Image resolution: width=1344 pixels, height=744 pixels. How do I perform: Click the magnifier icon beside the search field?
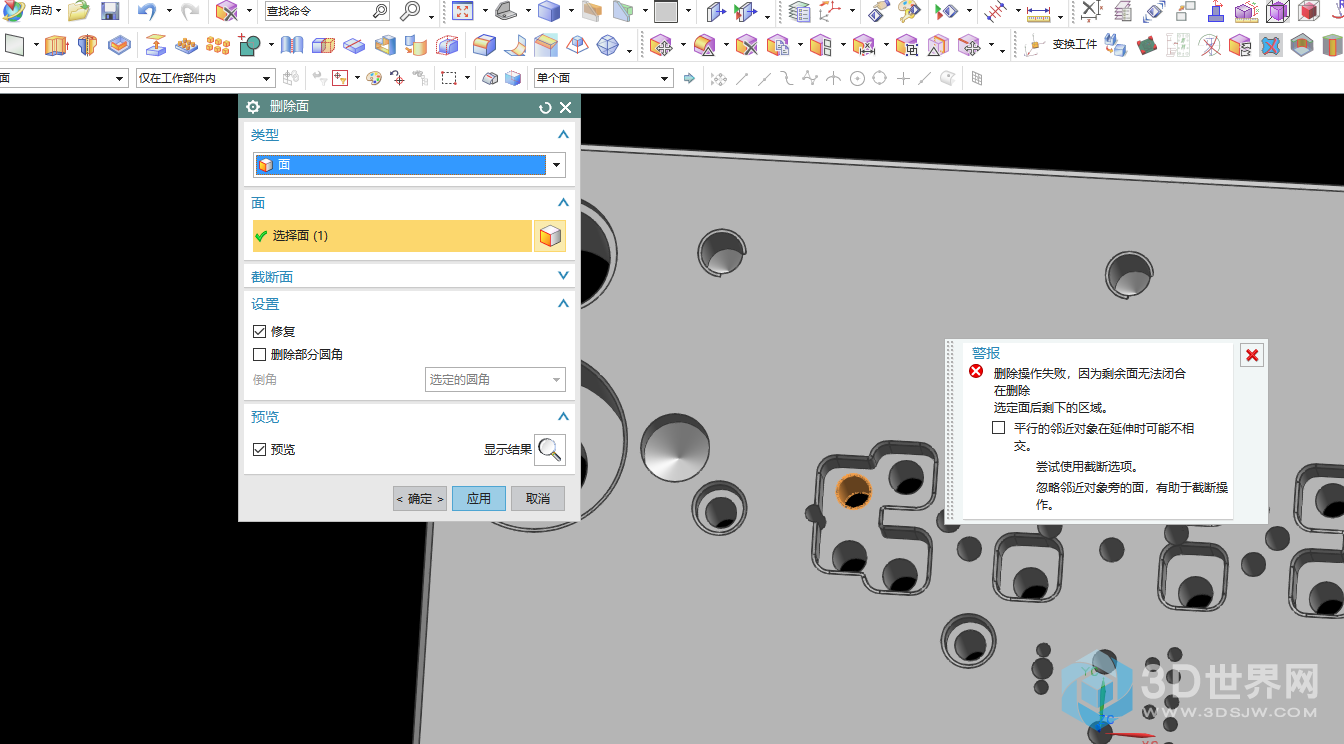[x=410, y=12]
